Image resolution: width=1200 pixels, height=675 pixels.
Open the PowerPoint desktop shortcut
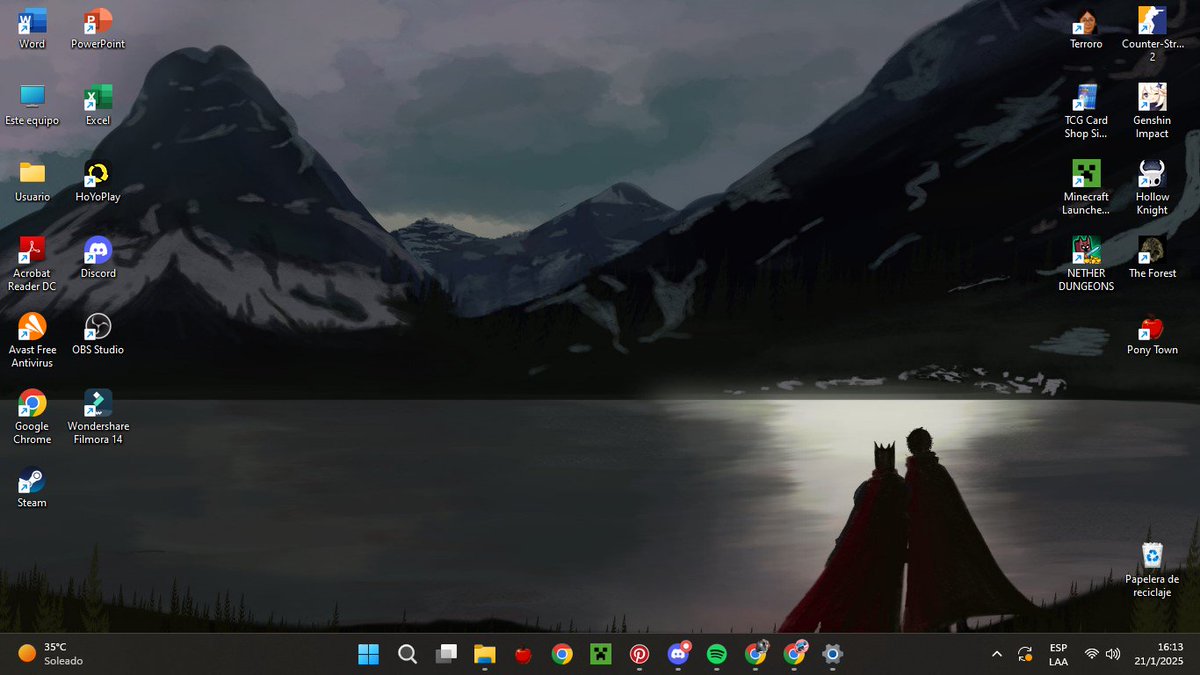click(98, 28)
